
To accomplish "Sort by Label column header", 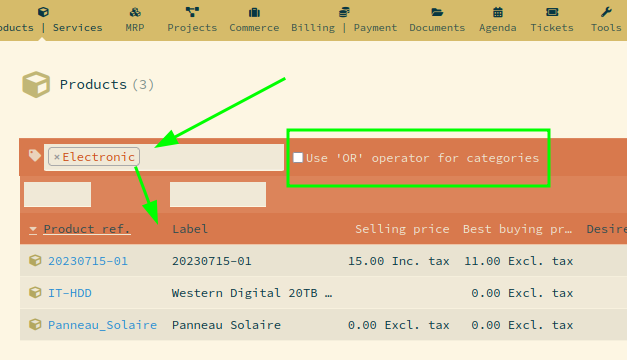I will 190,229.
